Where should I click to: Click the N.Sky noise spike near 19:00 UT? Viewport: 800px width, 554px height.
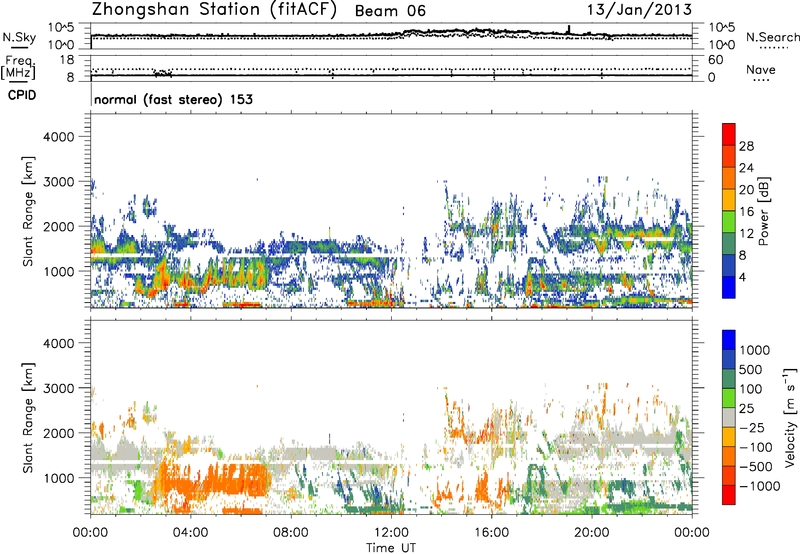click(x=569, y=30)
